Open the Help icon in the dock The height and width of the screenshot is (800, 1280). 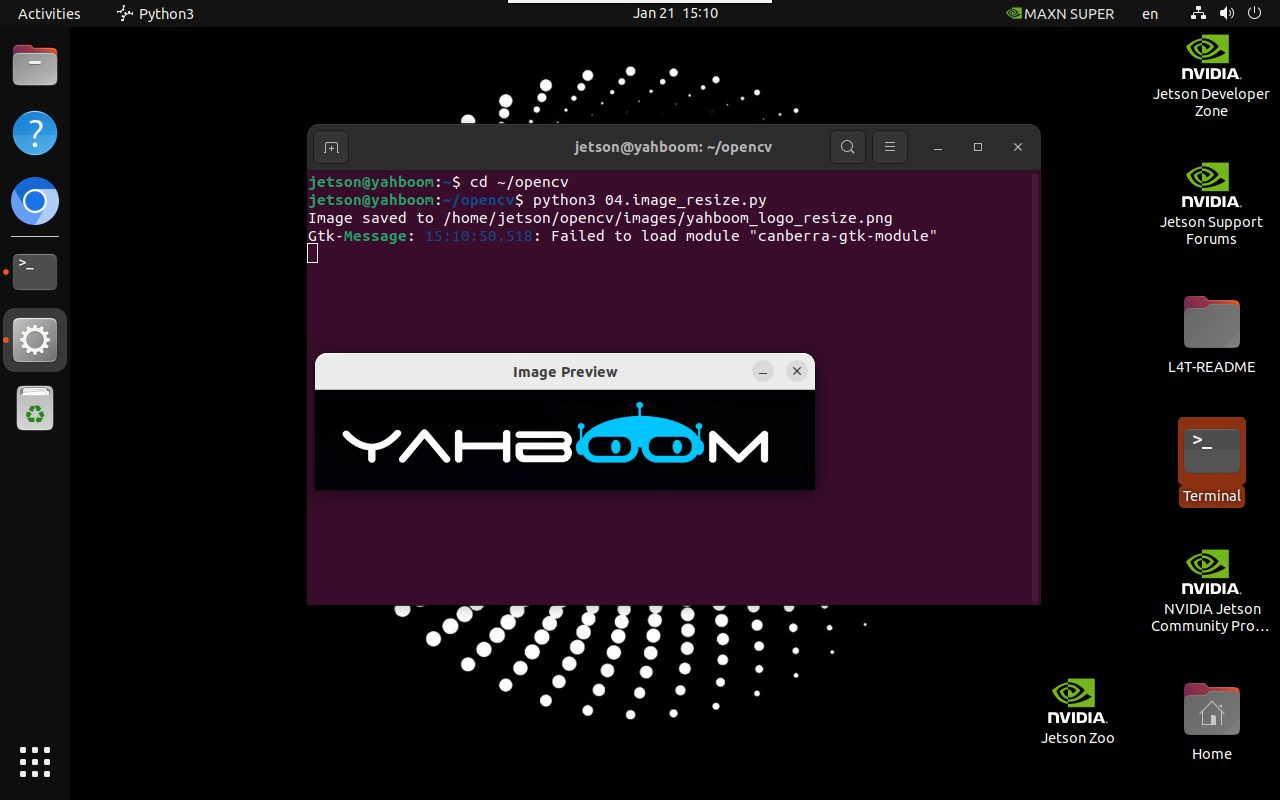click(35, 133)
